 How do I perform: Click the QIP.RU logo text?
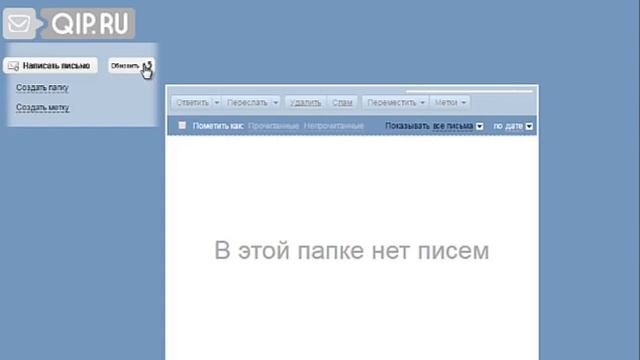tap(90, 24)
